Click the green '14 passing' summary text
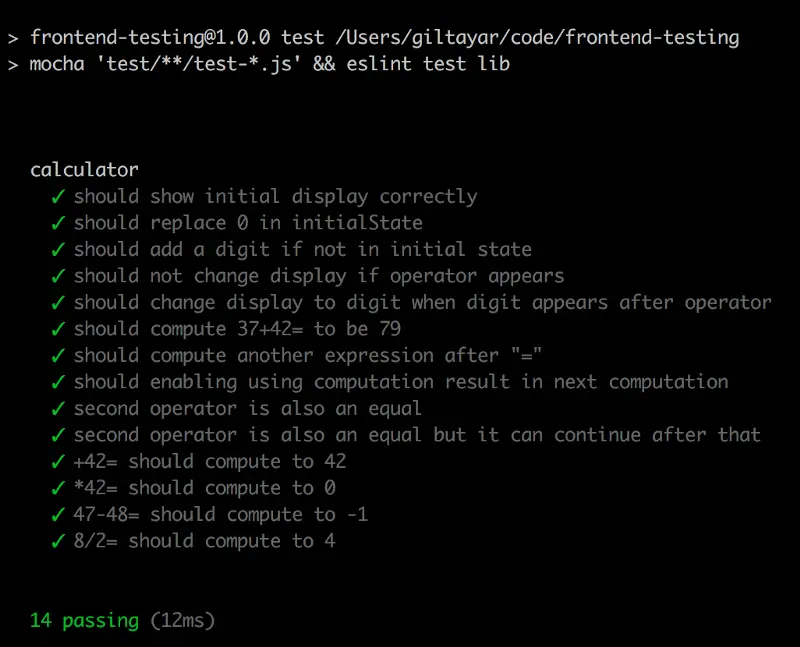Image resolution: width=800 pixels, height=647 pixels. click(84, 621)
